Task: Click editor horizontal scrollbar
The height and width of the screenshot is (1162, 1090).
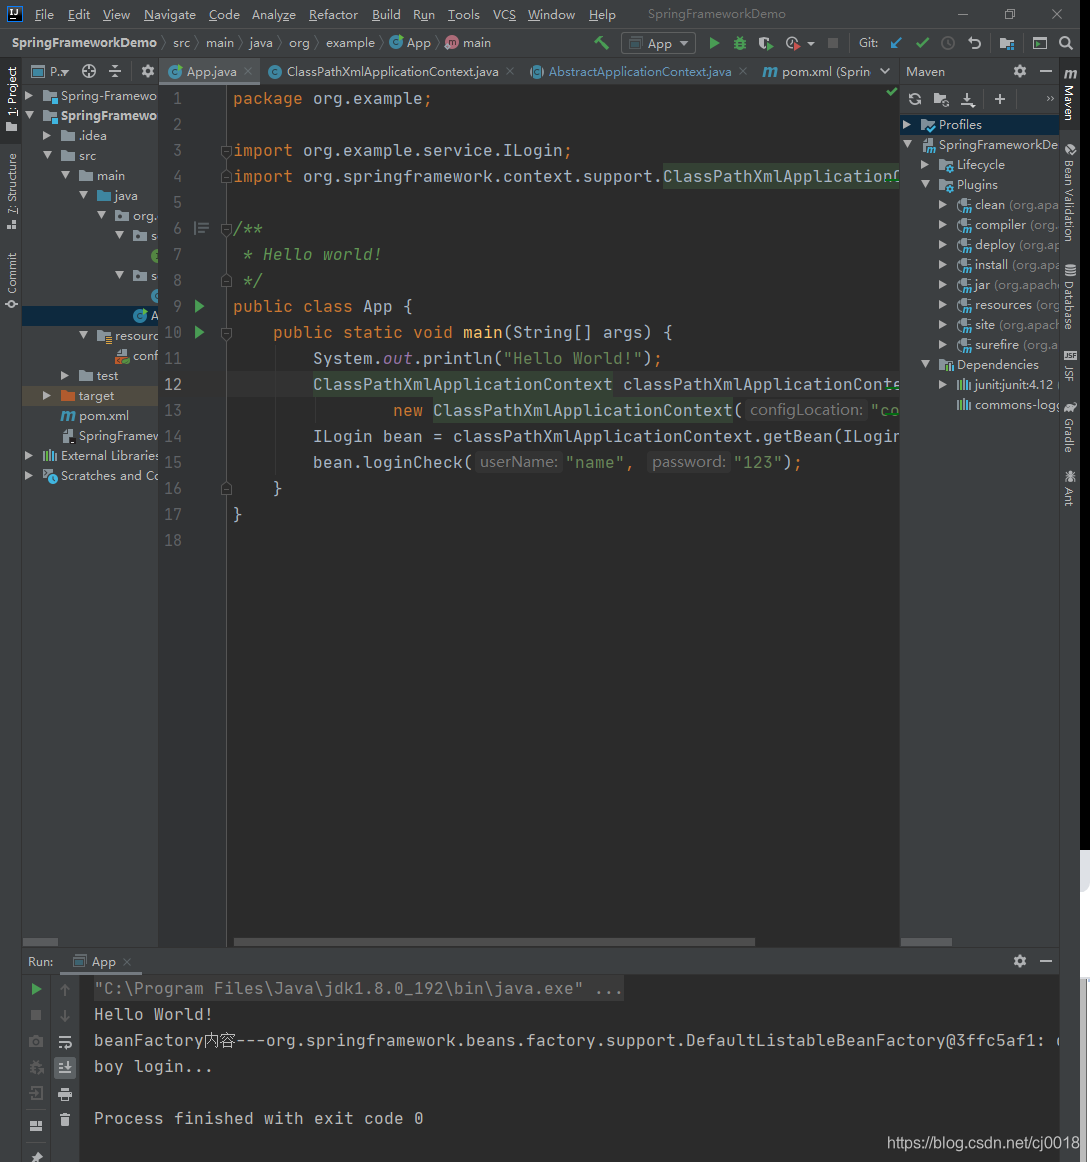Action: coord(494,942)
